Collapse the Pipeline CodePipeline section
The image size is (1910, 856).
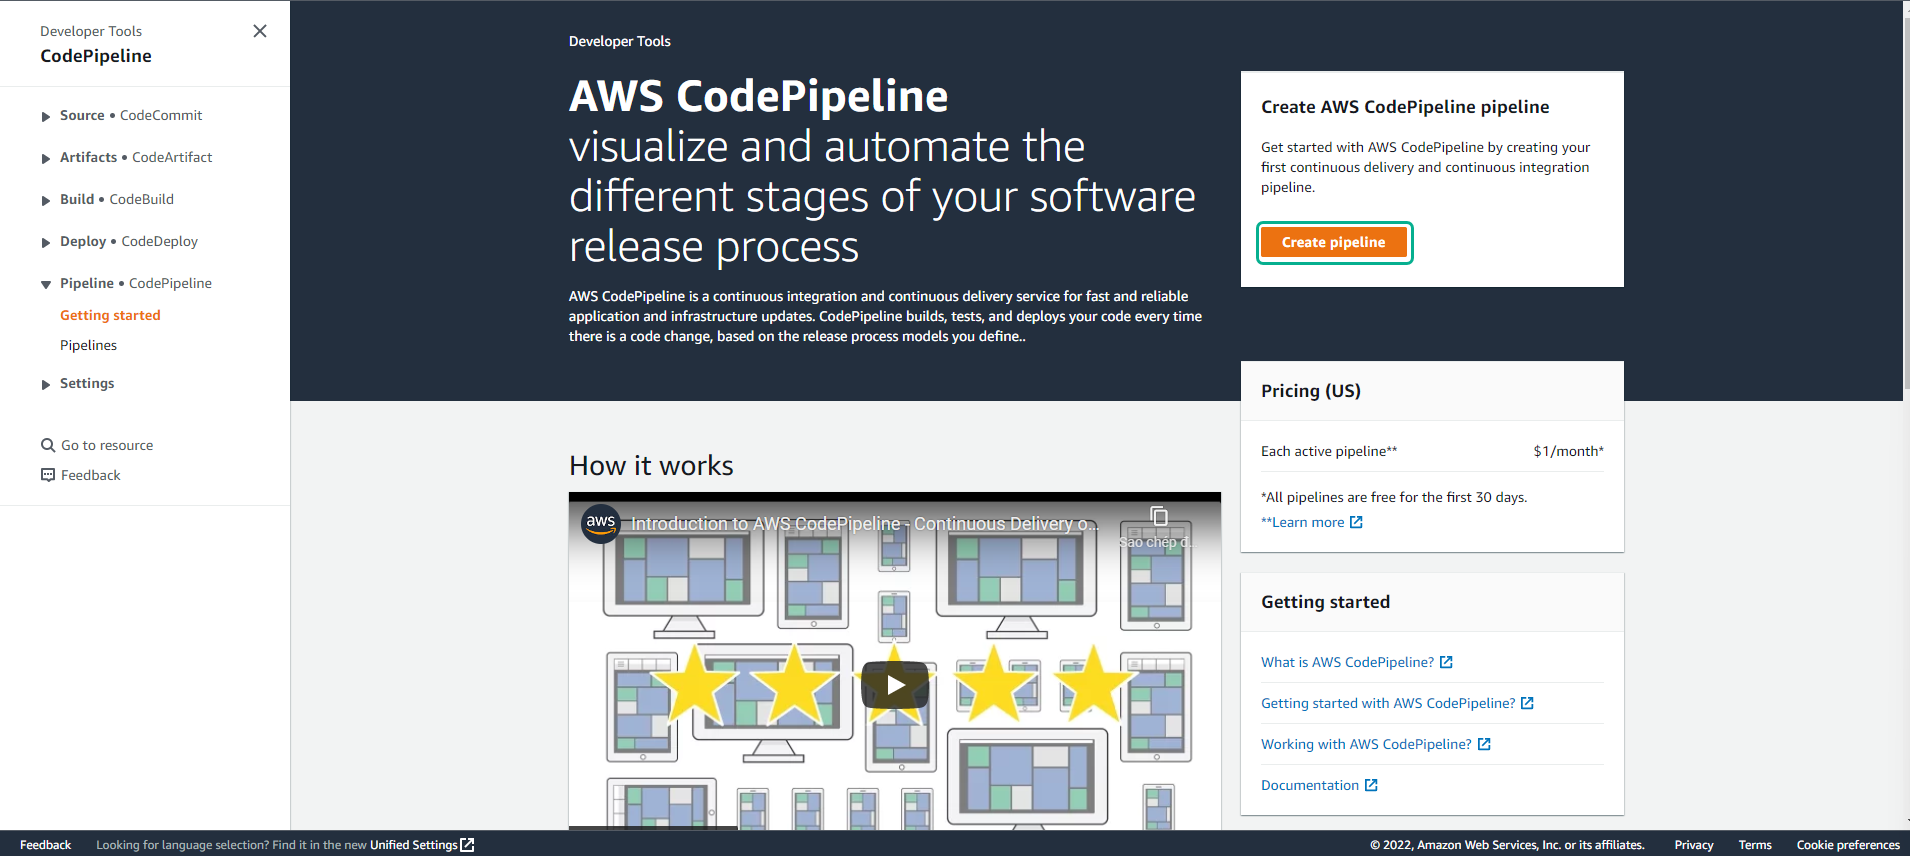point(46,285)
